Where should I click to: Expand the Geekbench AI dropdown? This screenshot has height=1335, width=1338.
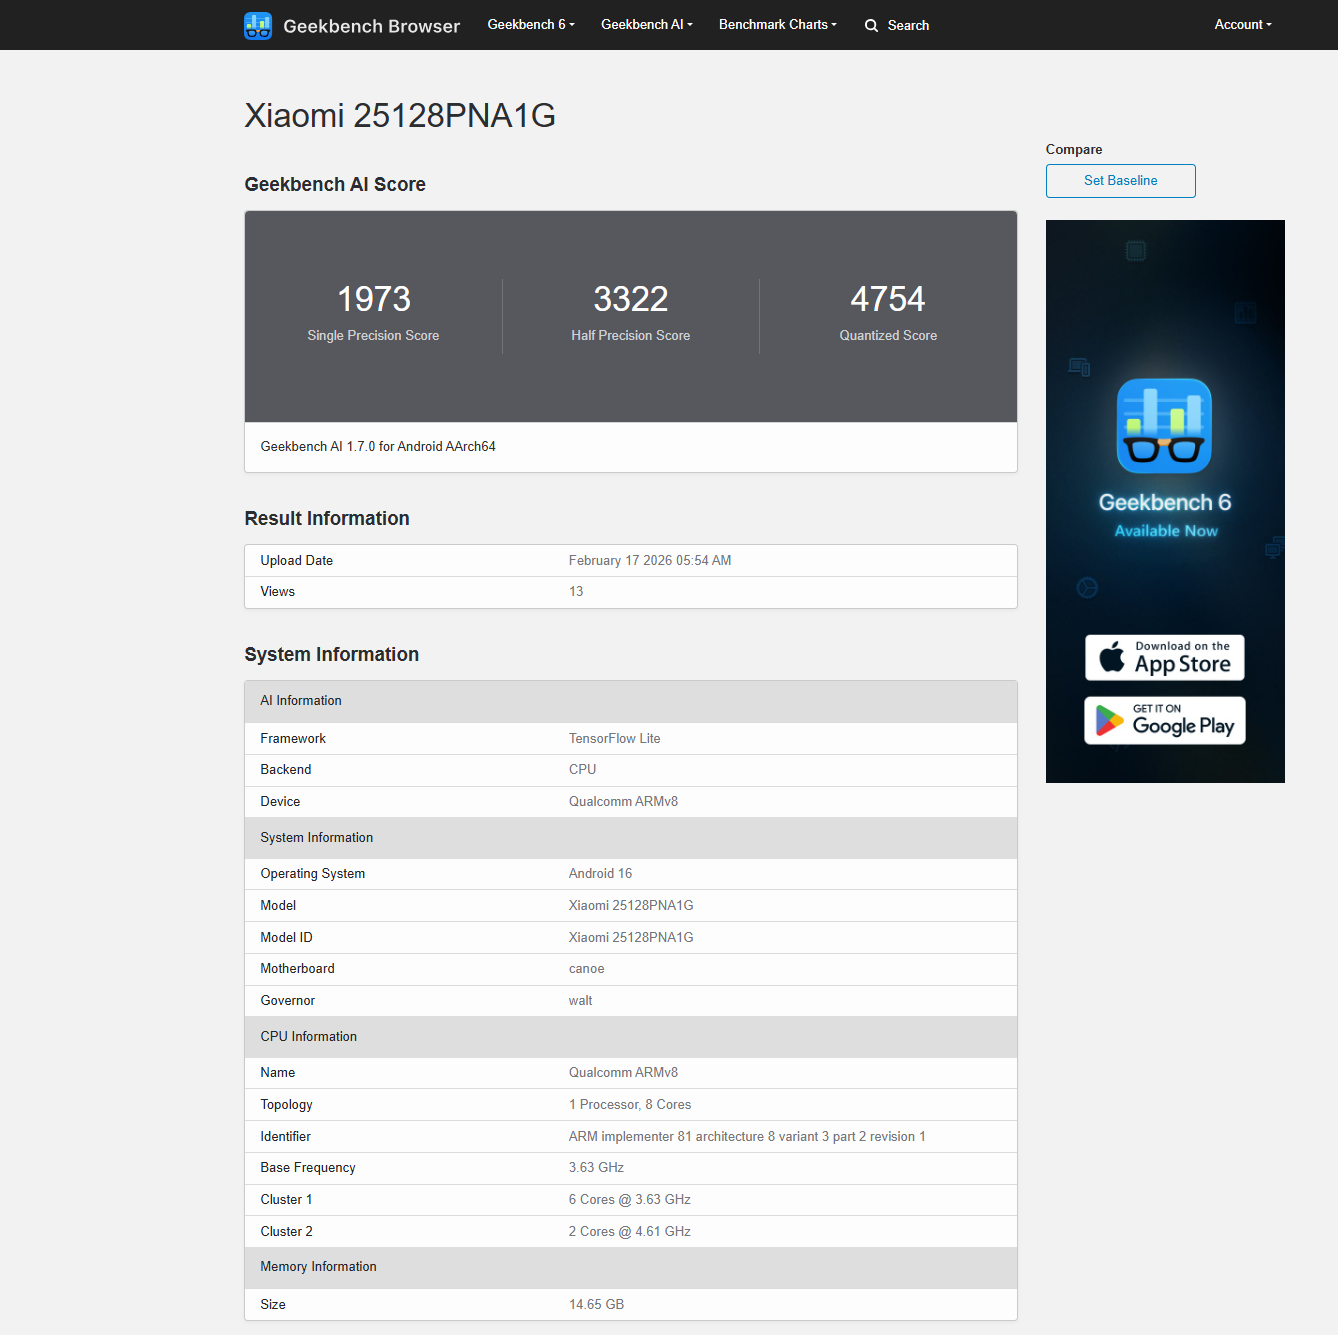click(646, 24)
